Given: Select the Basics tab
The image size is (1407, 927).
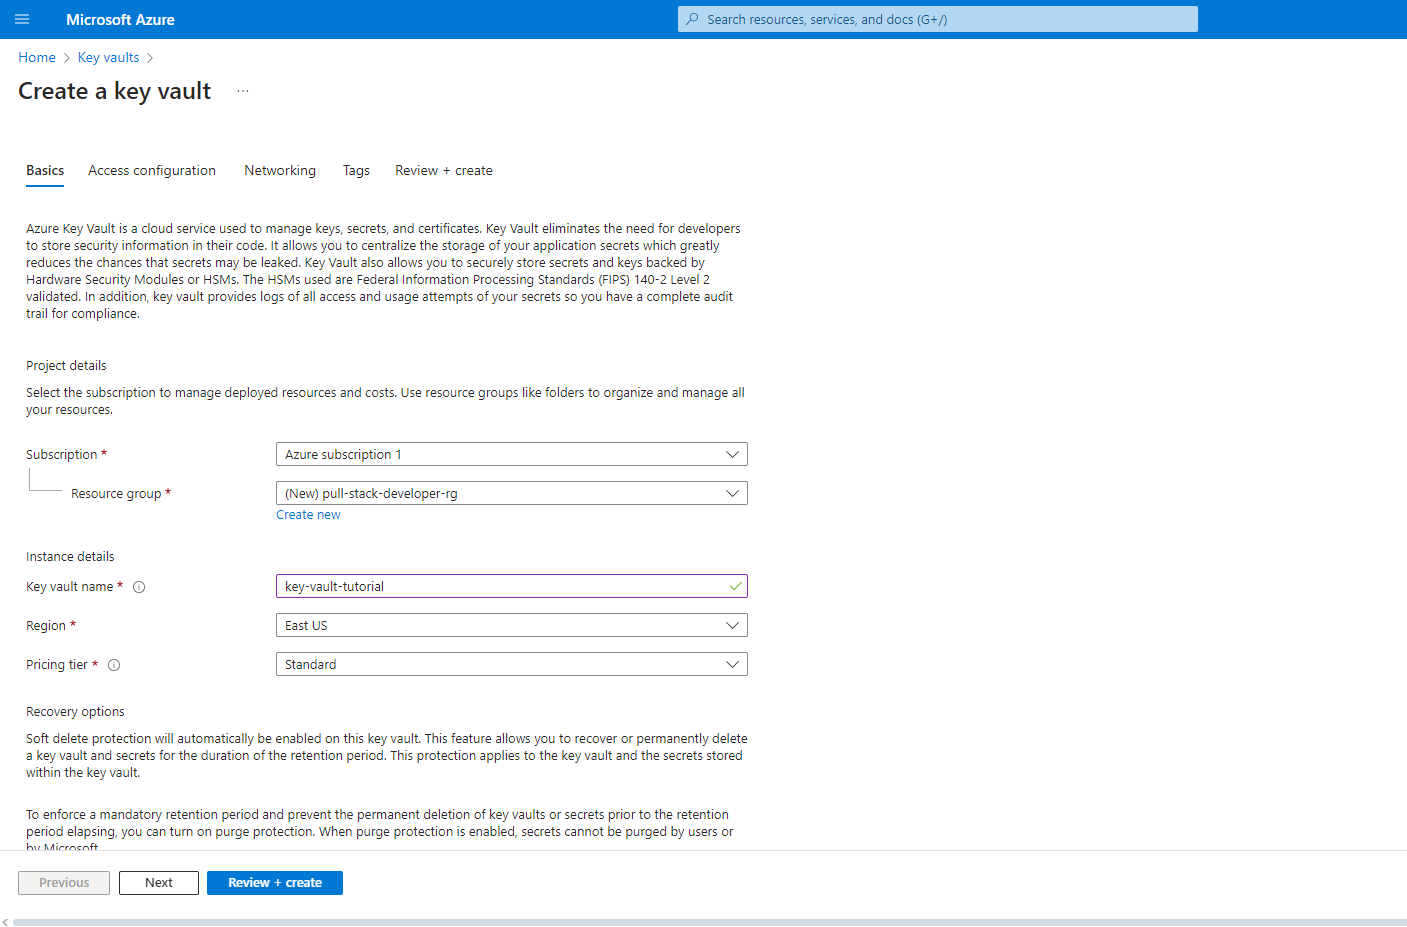Looking at the screenshot, I should point(45,171).
